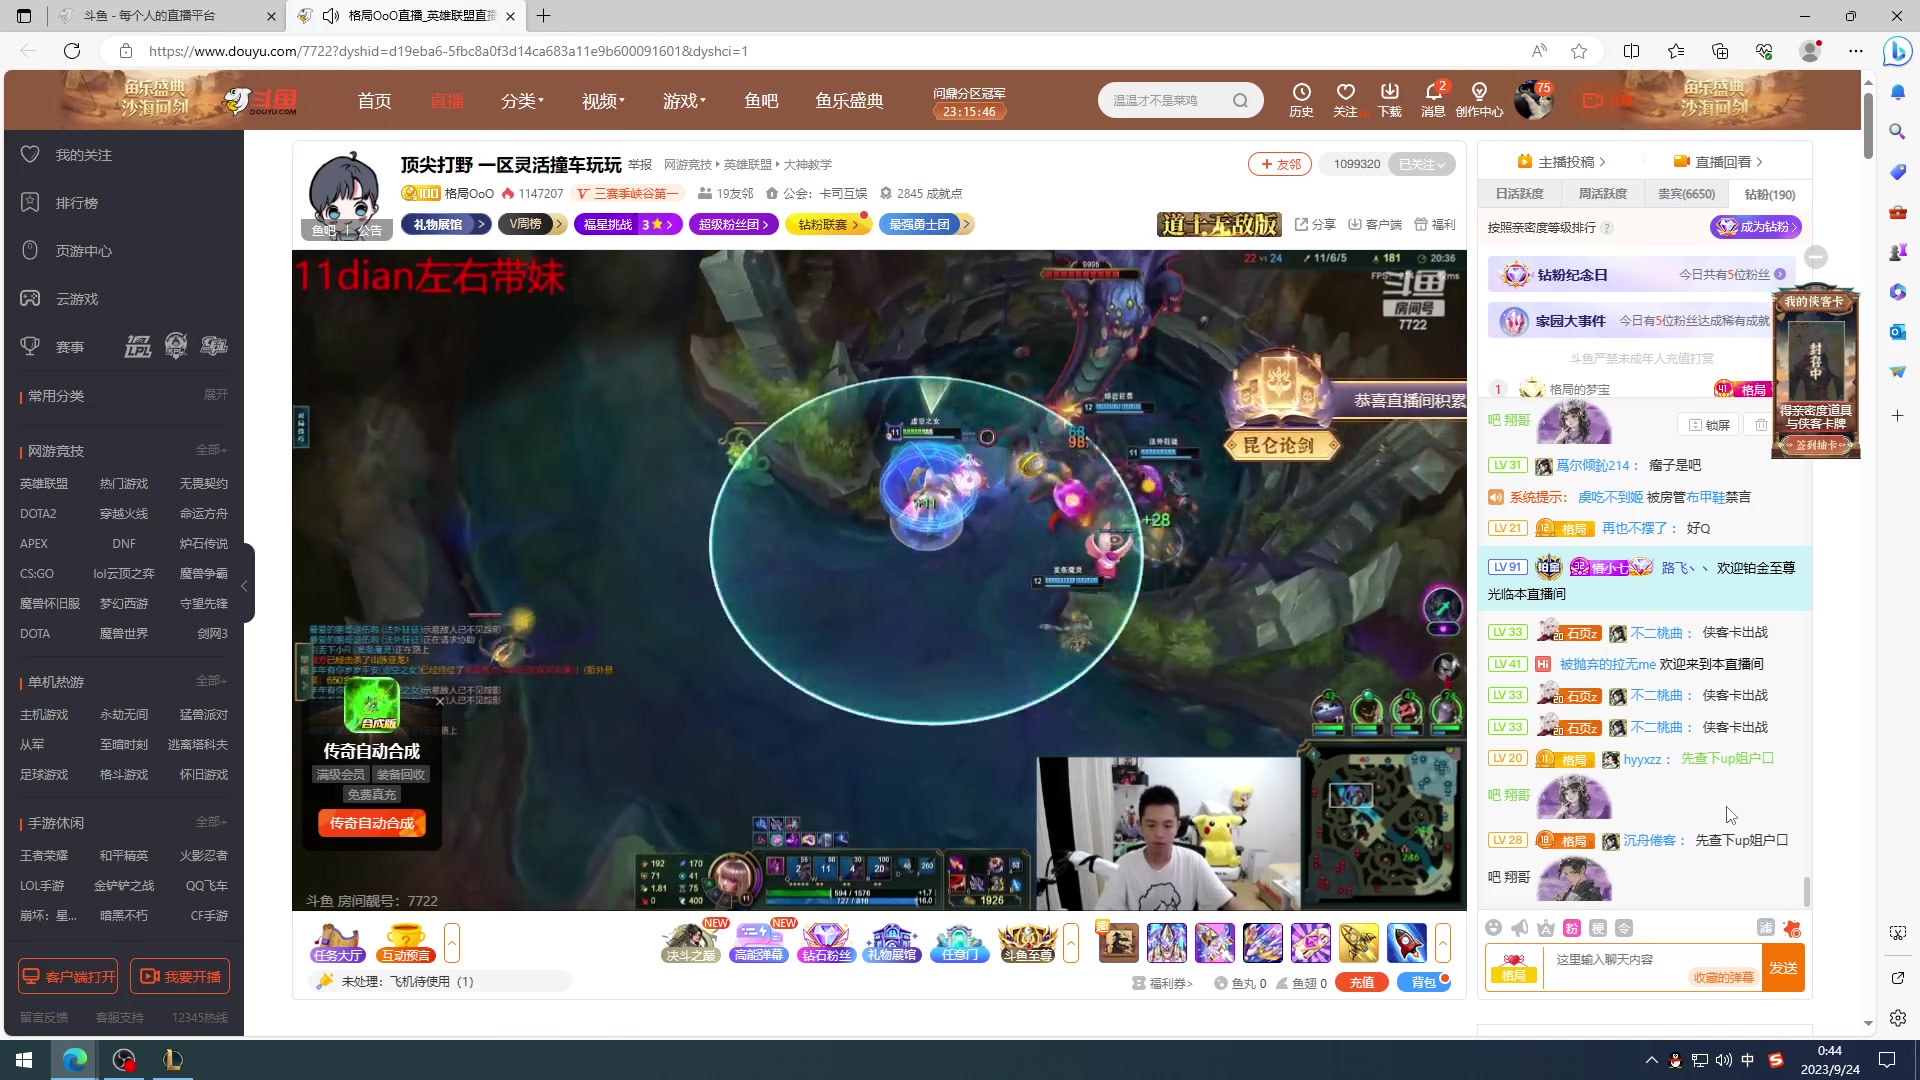Screen dimensions: 1920x1080
Task: Open the 滤 chat filter icon
Action: 1766,928
